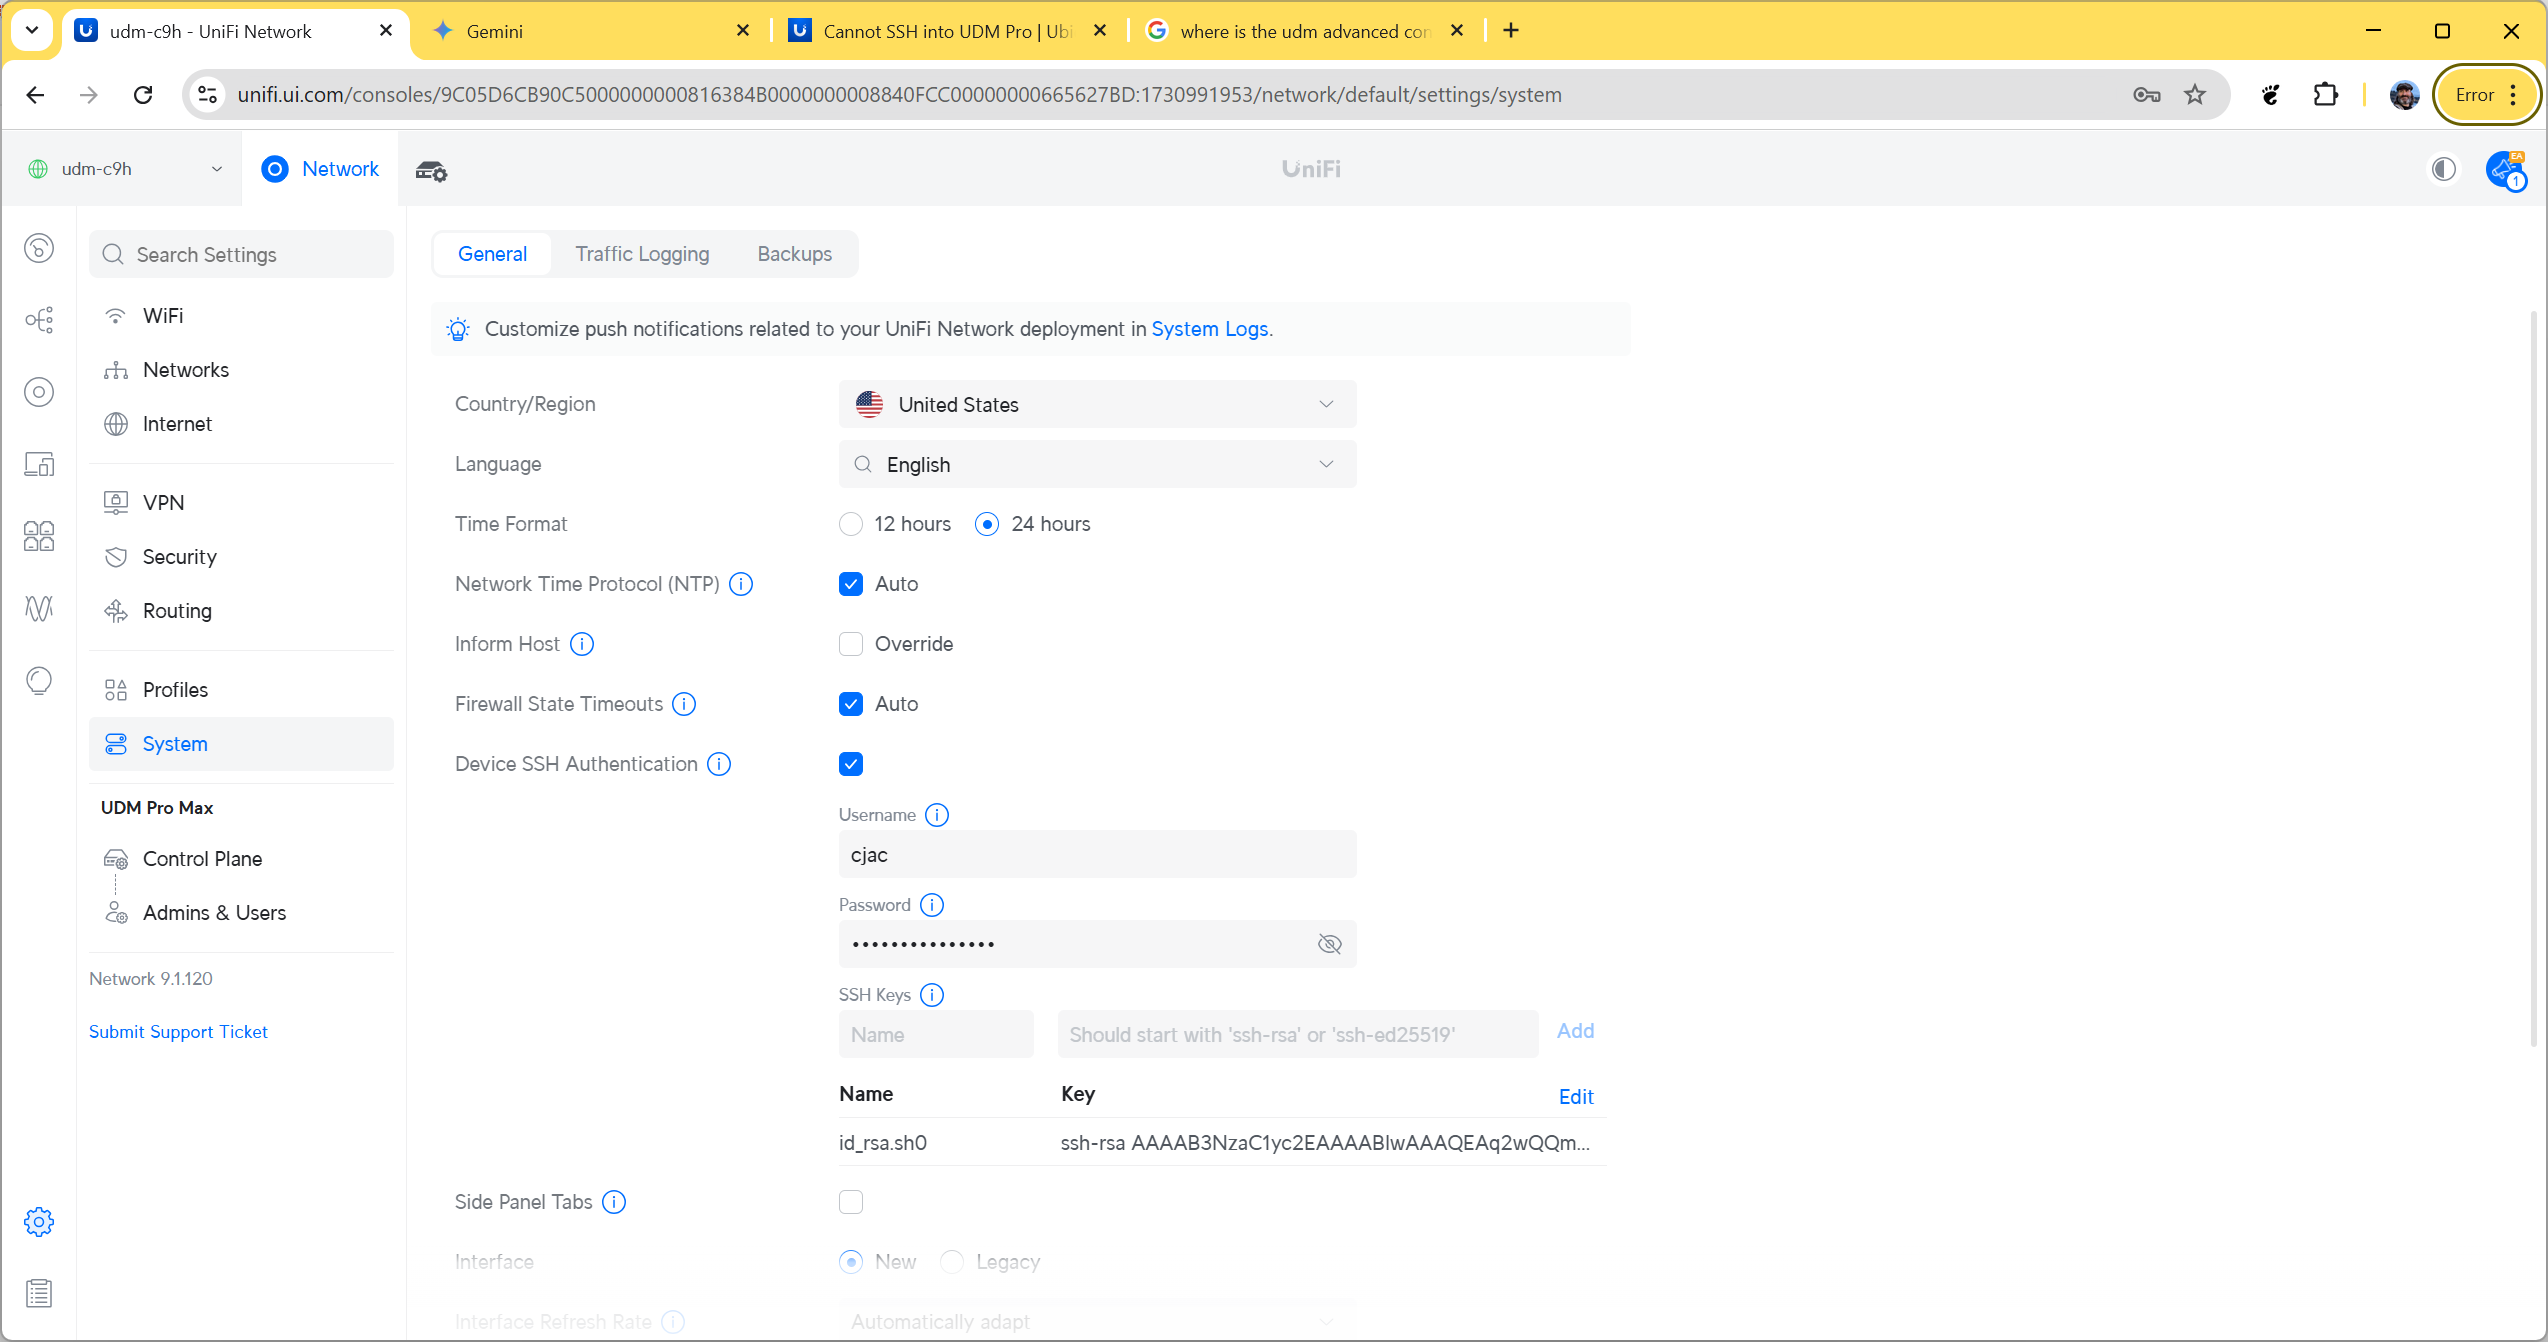Click the client devices icon in left rail

pyautogui.click(x=39, y=464)
